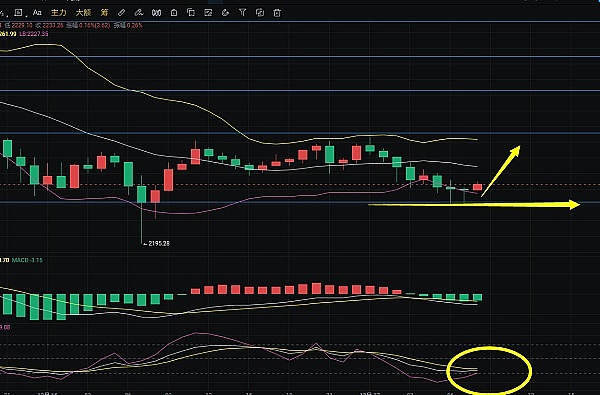This screenshot has width=600, height=395.
Task: Click the eraser tool icon
Action: pos(225,13)
